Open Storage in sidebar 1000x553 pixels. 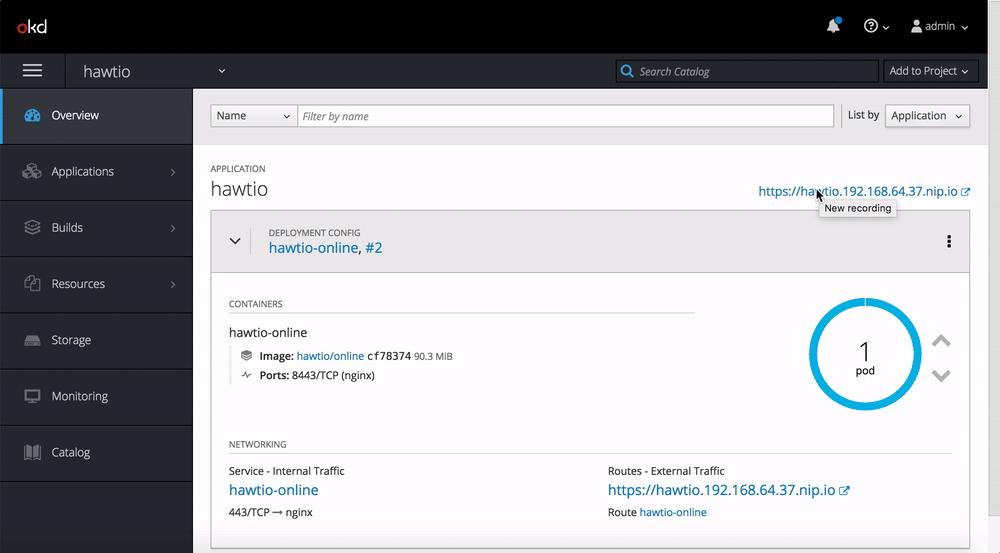point(97,340)
